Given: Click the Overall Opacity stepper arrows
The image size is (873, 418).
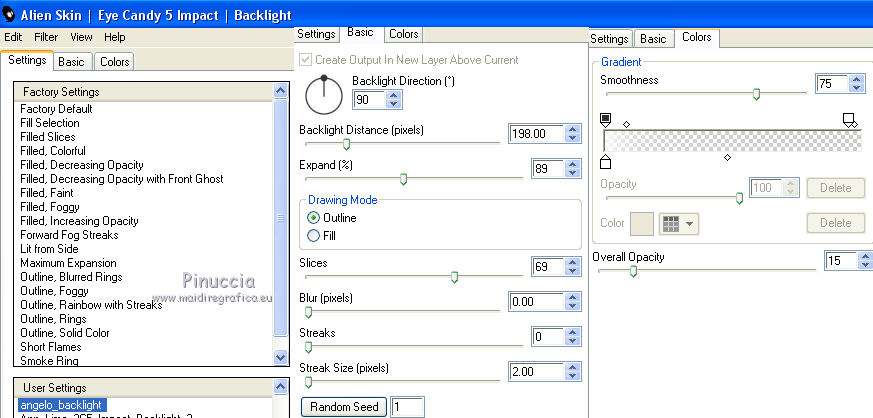Looking at the screenshot, I should [865, 260].
